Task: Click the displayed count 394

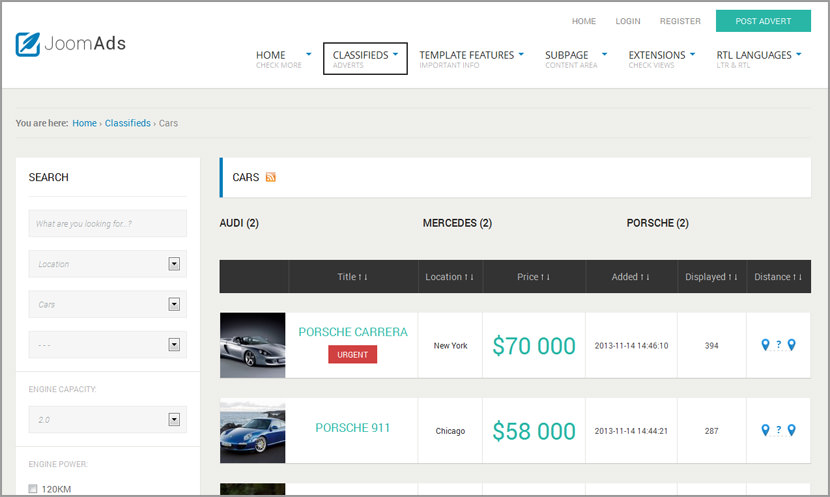Action: pos(711,346)
